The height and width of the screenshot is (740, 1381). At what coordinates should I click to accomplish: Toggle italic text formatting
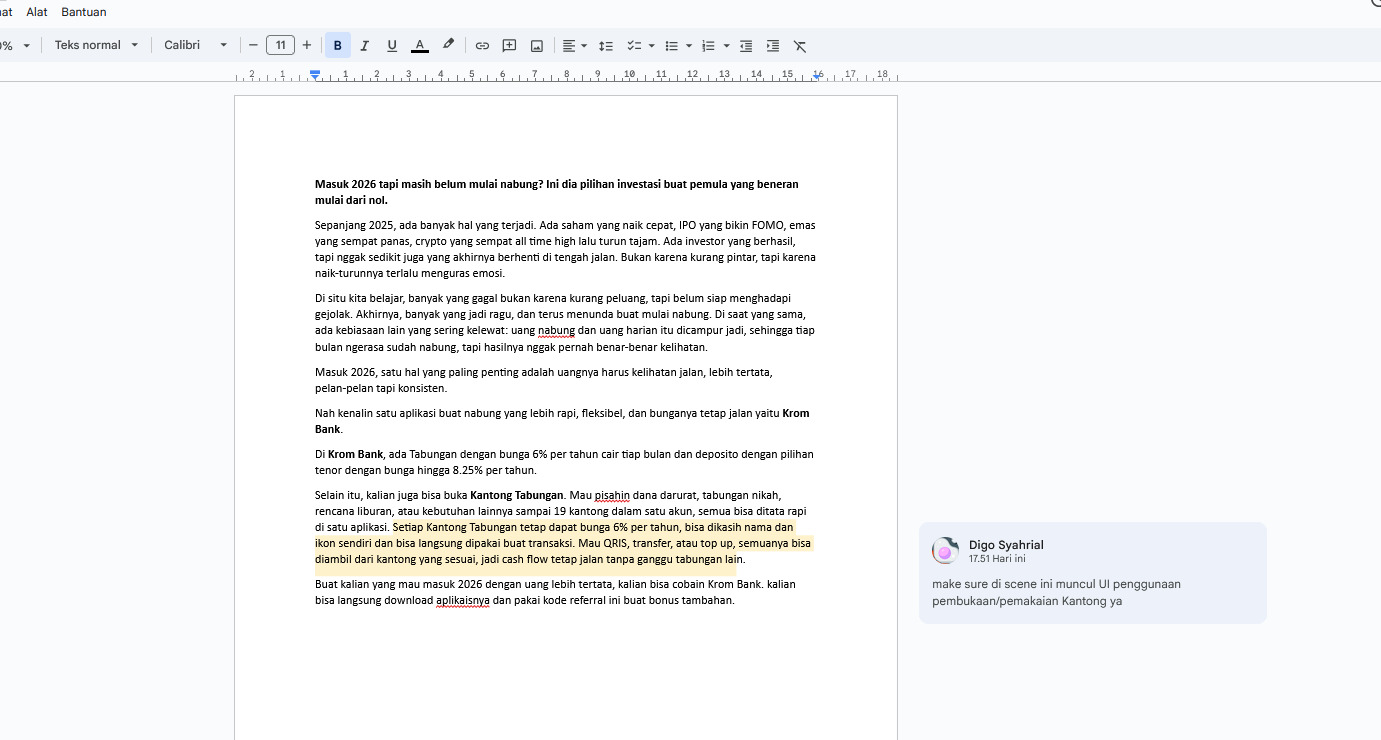(364, 45)
